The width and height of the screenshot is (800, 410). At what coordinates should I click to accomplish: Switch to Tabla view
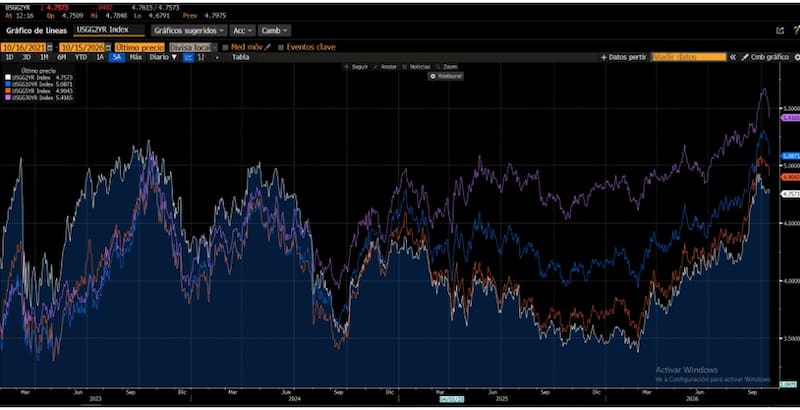point(241,57)
